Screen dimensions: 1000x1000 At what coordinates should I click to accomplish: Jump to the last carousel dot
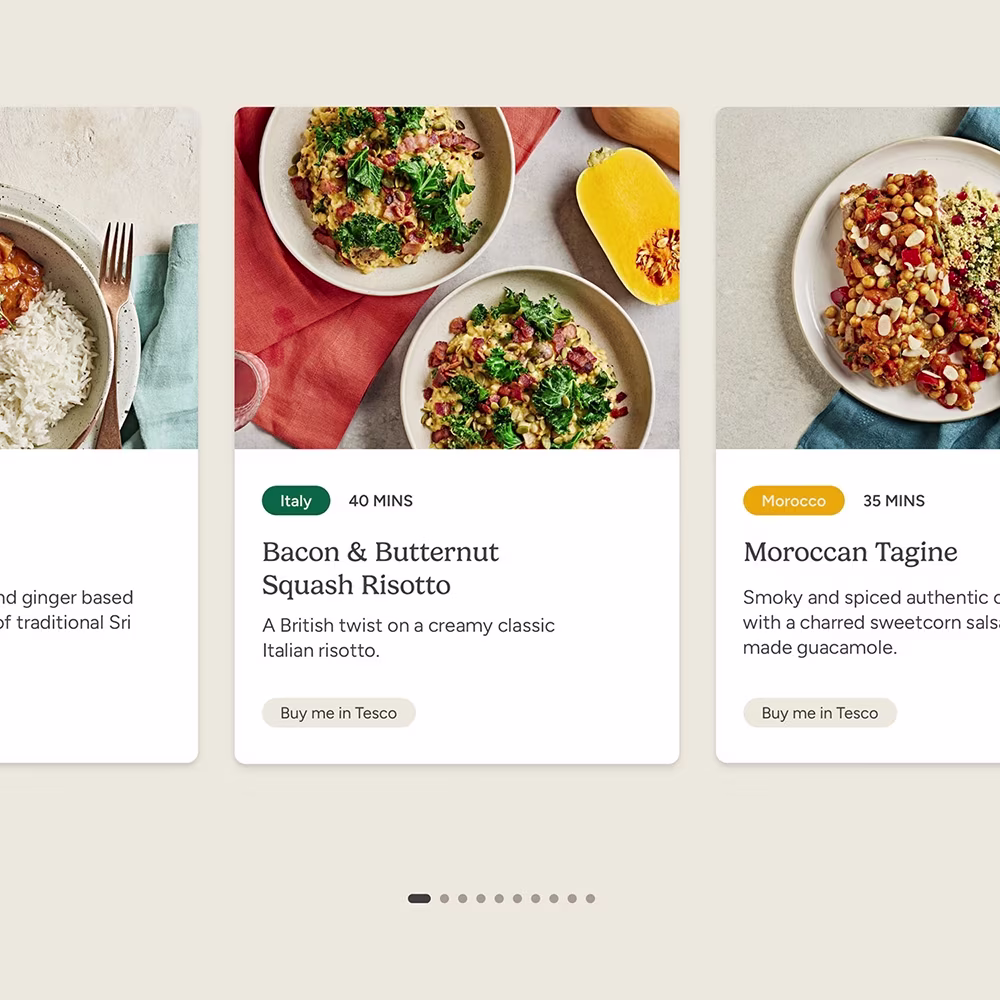click(x=591, y=899)
